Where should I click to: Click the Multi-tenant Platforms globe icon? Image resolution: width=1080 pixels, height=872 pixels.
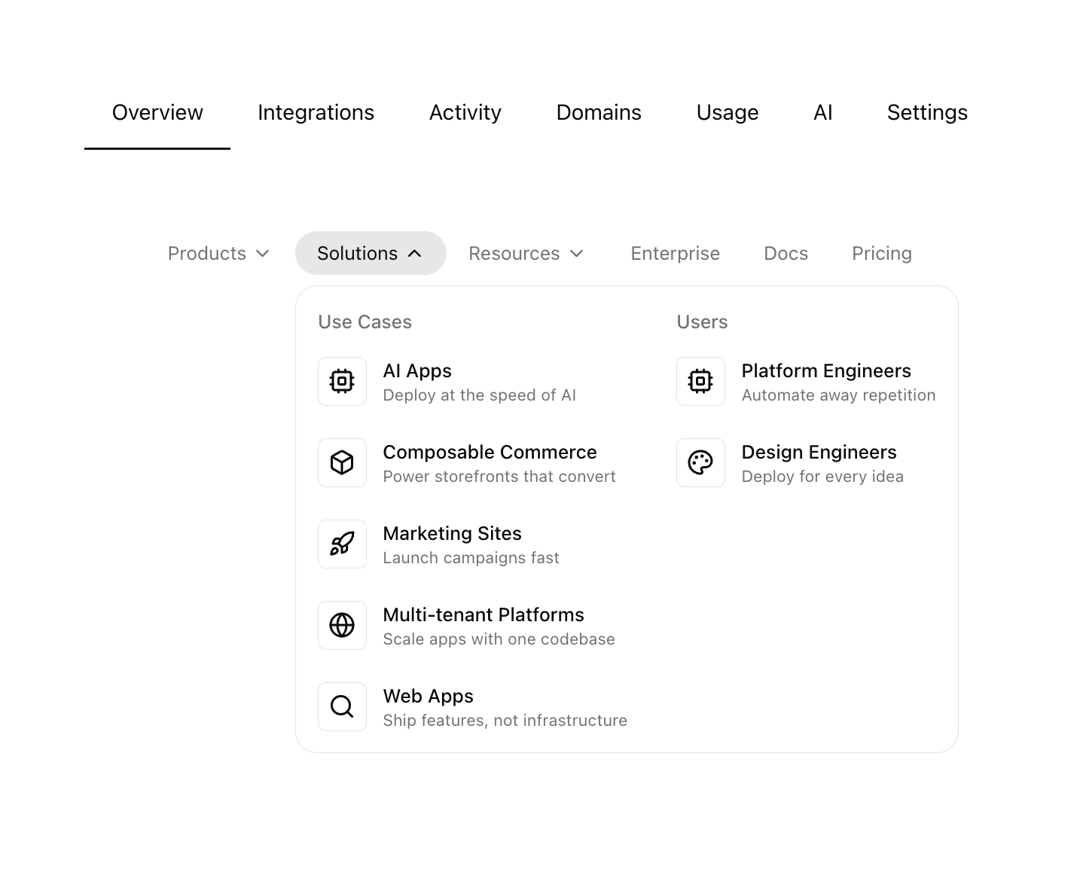pos(342,625)
